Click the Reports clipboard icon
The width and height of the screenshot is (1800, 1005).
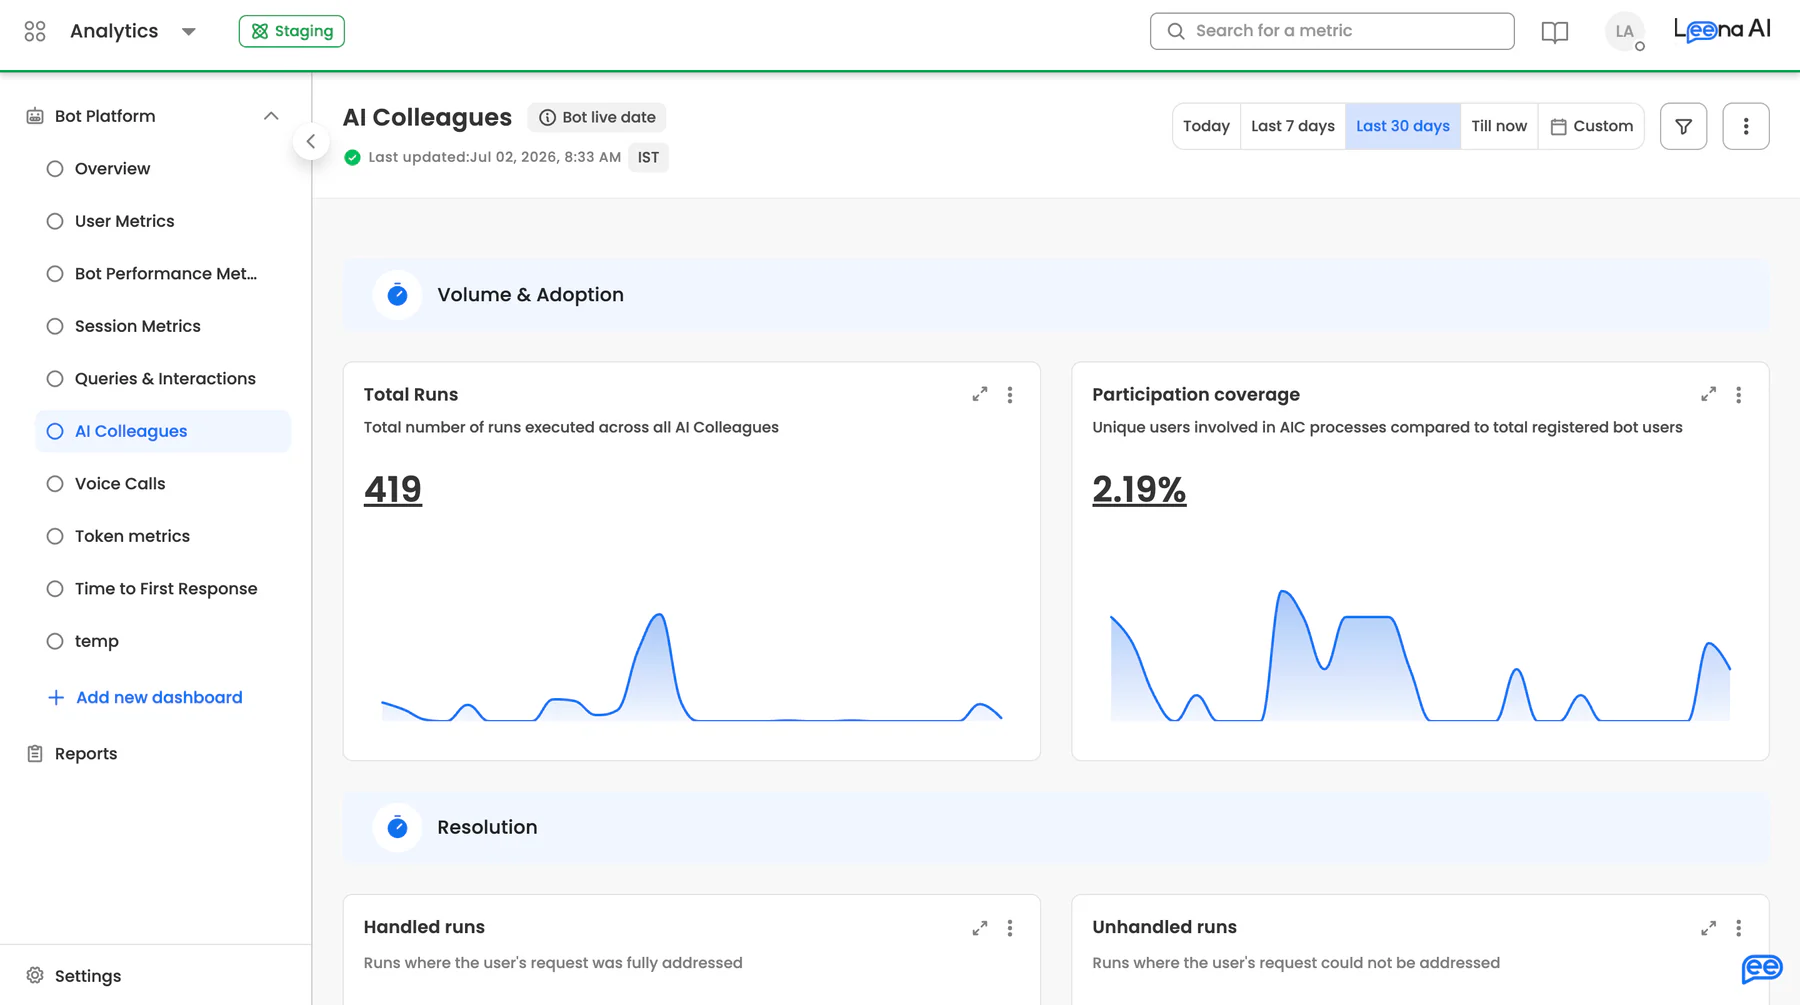35,754
